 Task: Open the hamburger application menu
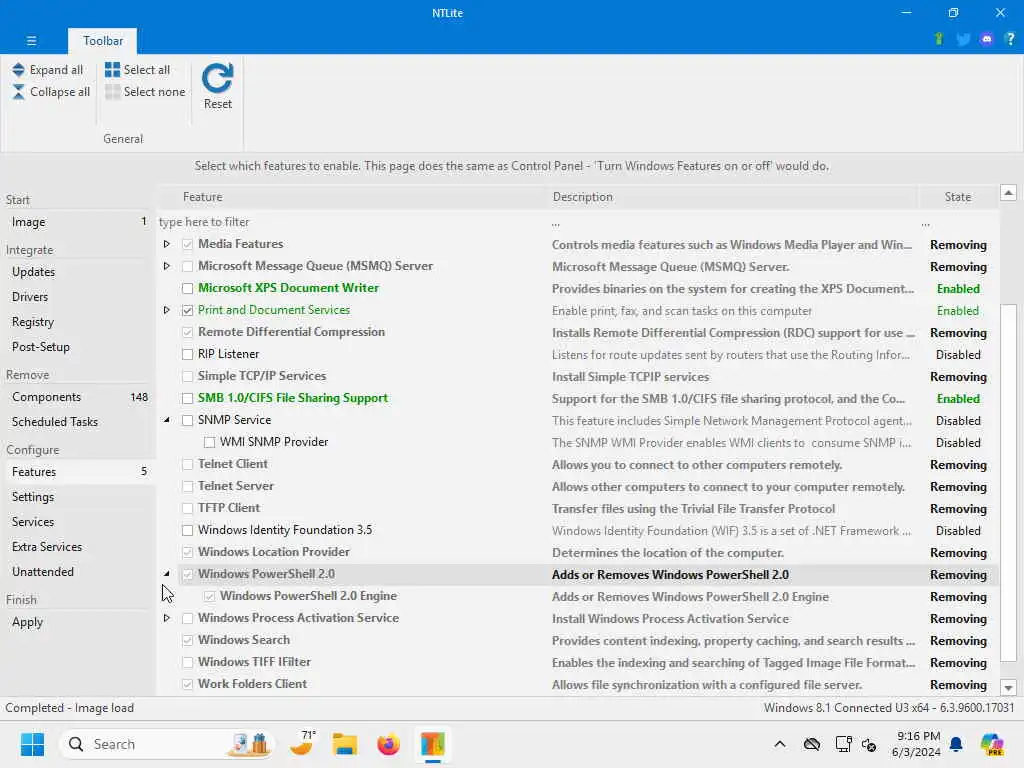point(31,40)
